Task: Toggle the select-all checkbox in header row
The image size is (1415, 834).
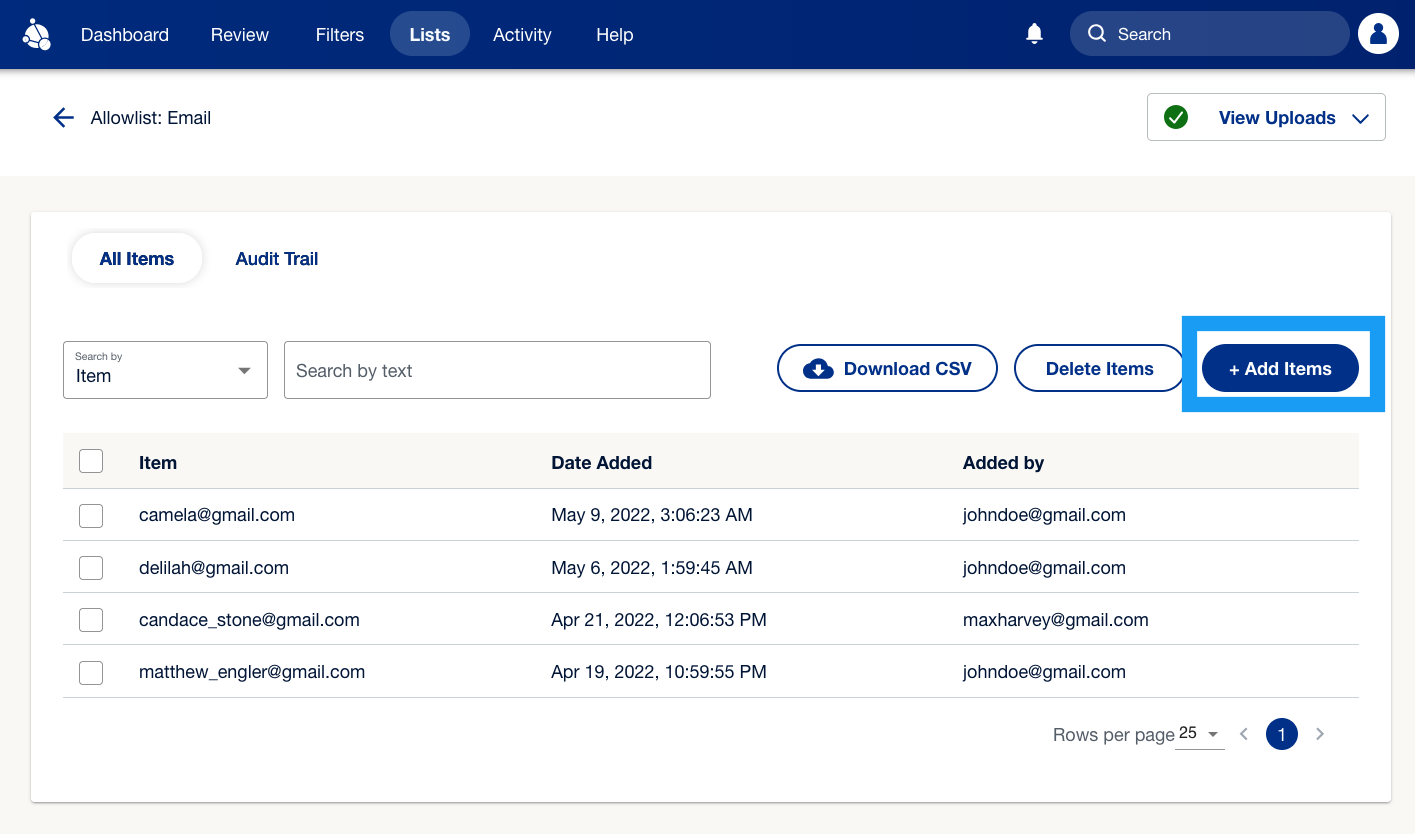Action: click(91, 461)
